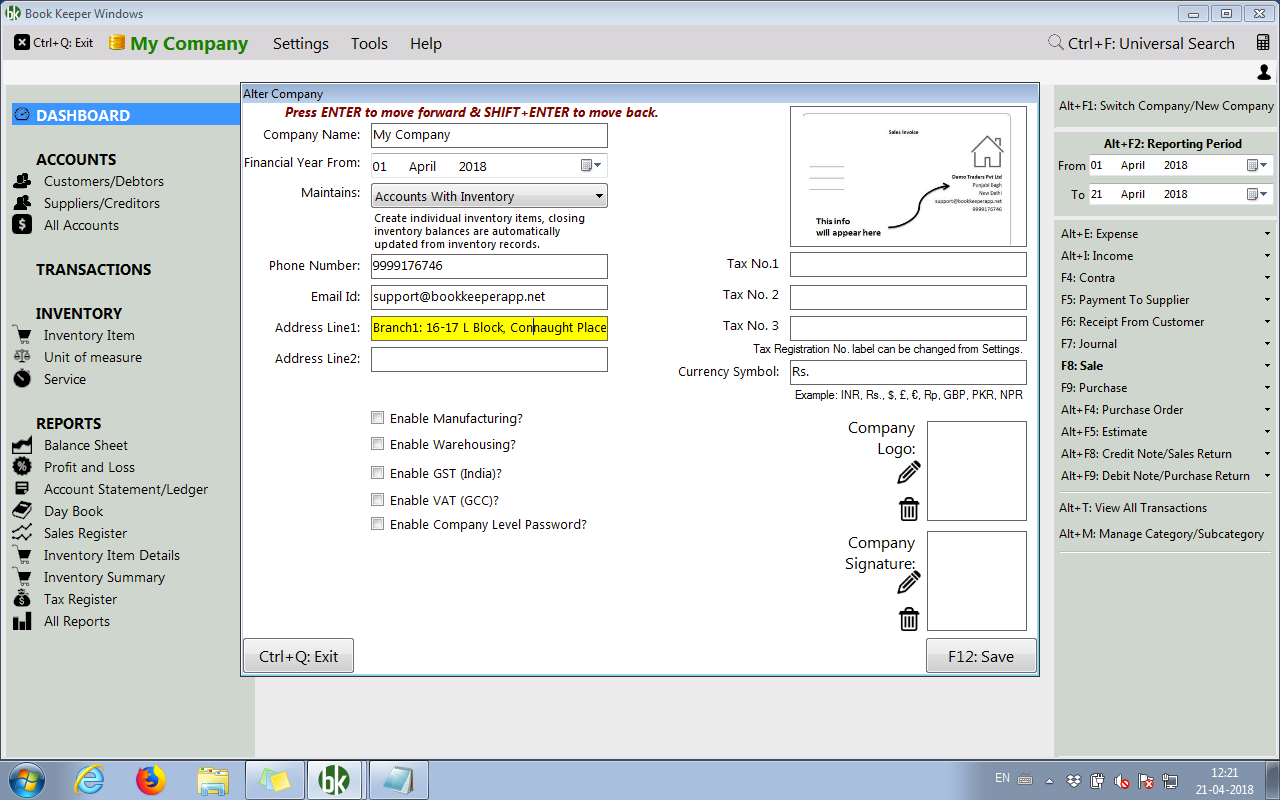Expand the Alt+F5: Estimate dropdown
The image size is (1280, 800).
(x=1267, y=432)
